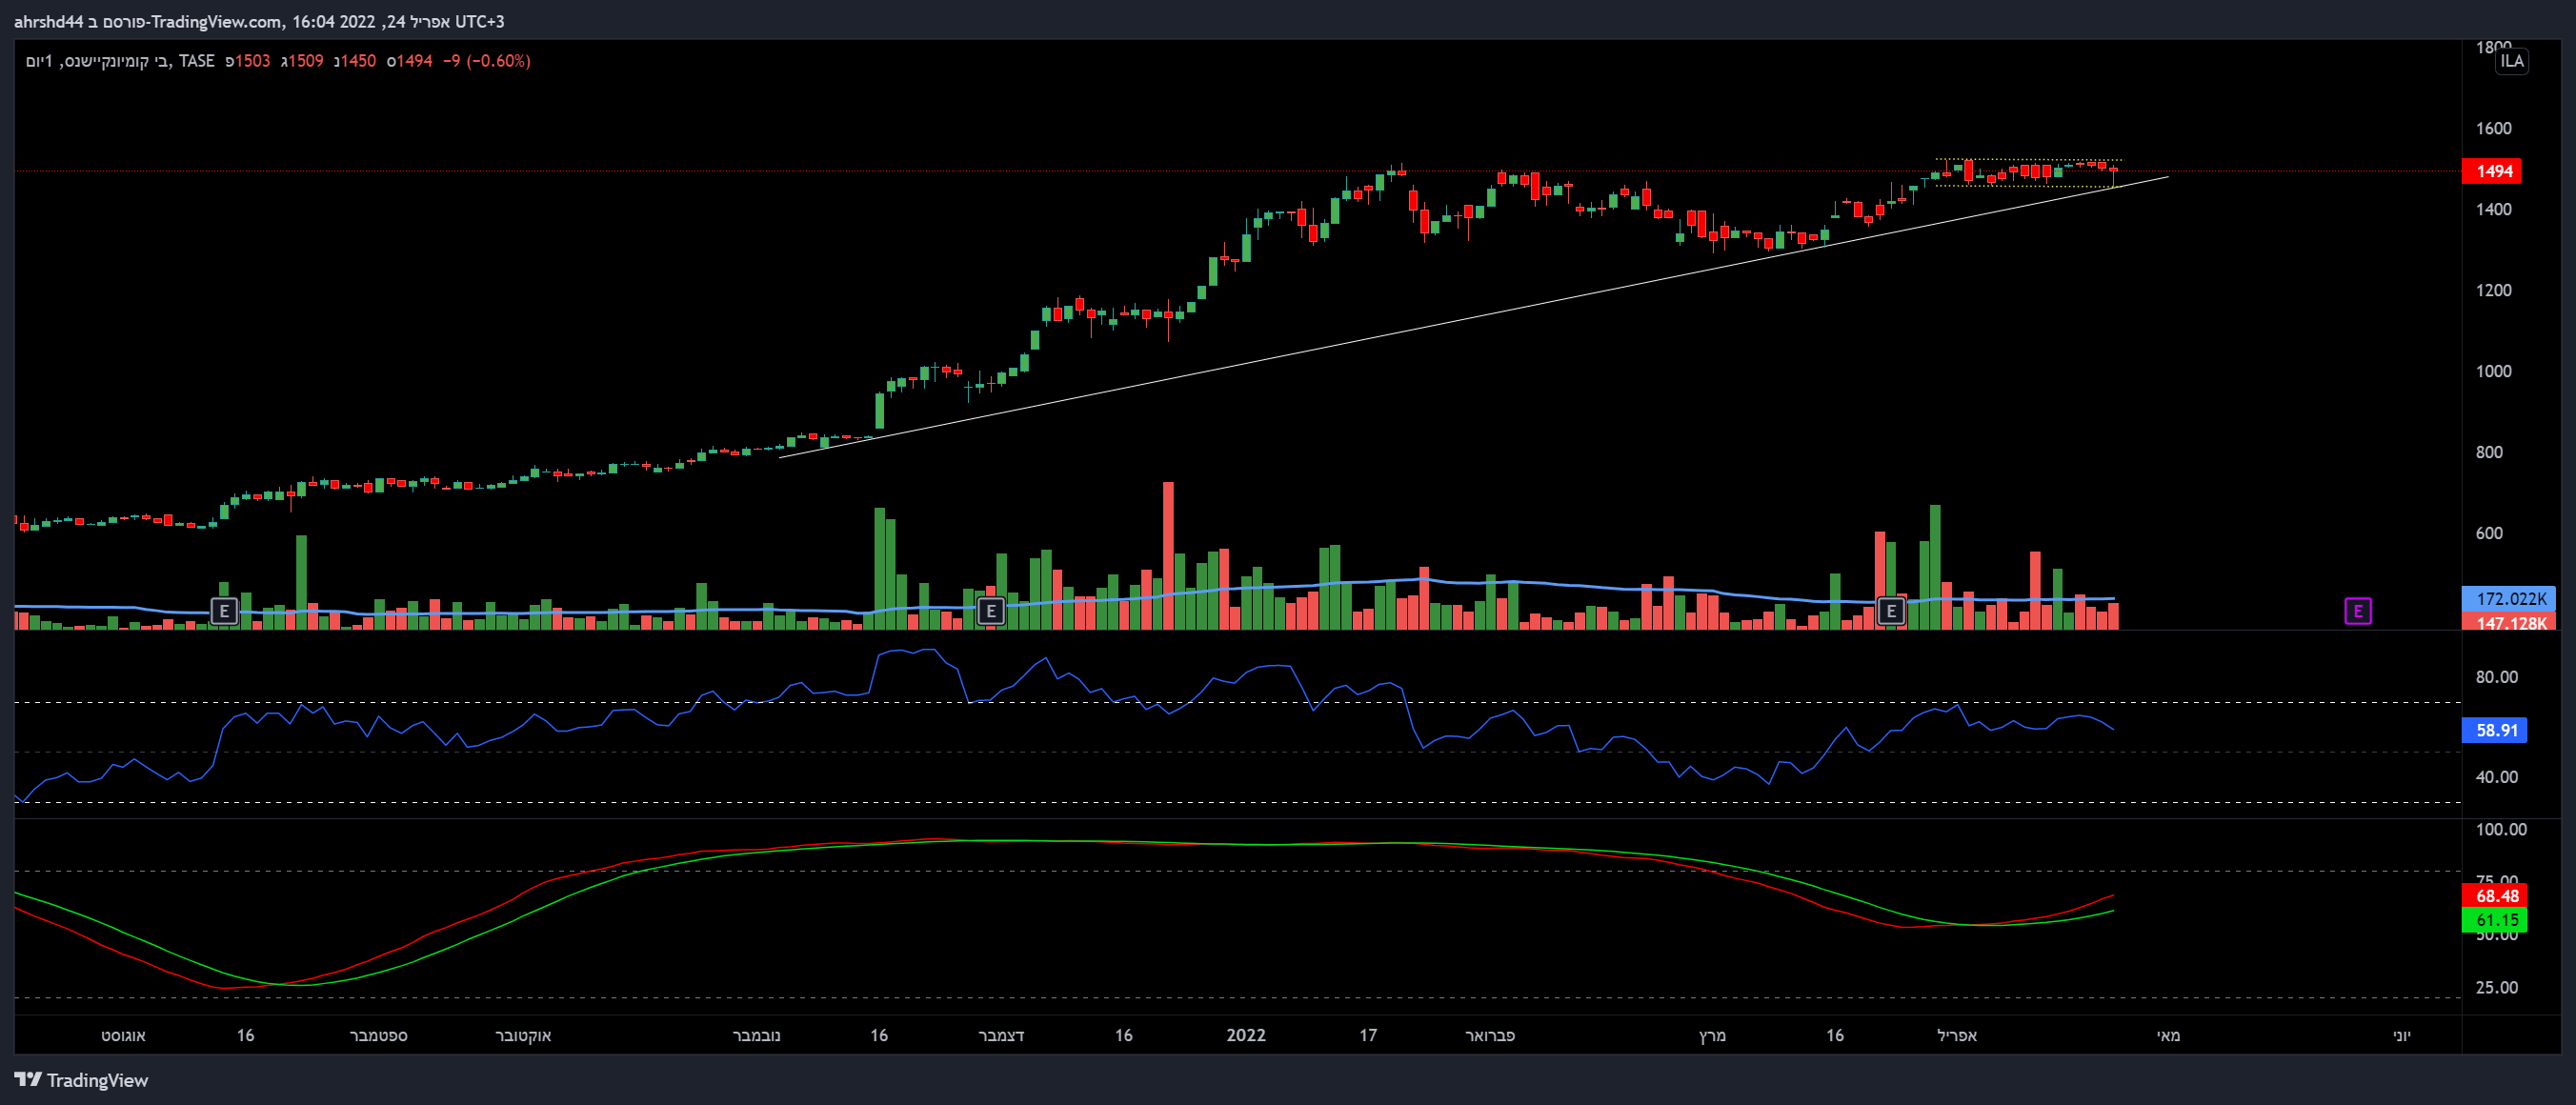2576x1105 pixels.
Task: Click the 1600 level on the price axis
Action: 2493,128
